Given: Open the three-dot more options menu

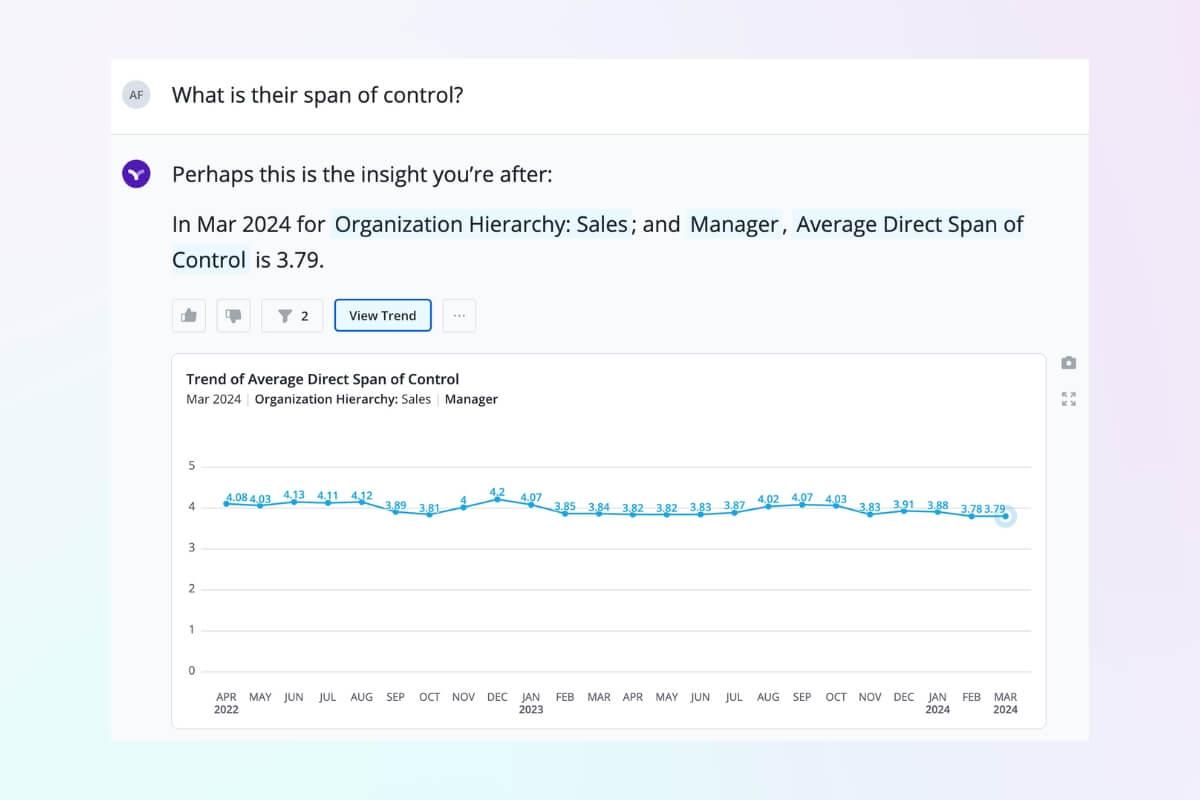Looking at the screenshot, I should tap(459, 316).
